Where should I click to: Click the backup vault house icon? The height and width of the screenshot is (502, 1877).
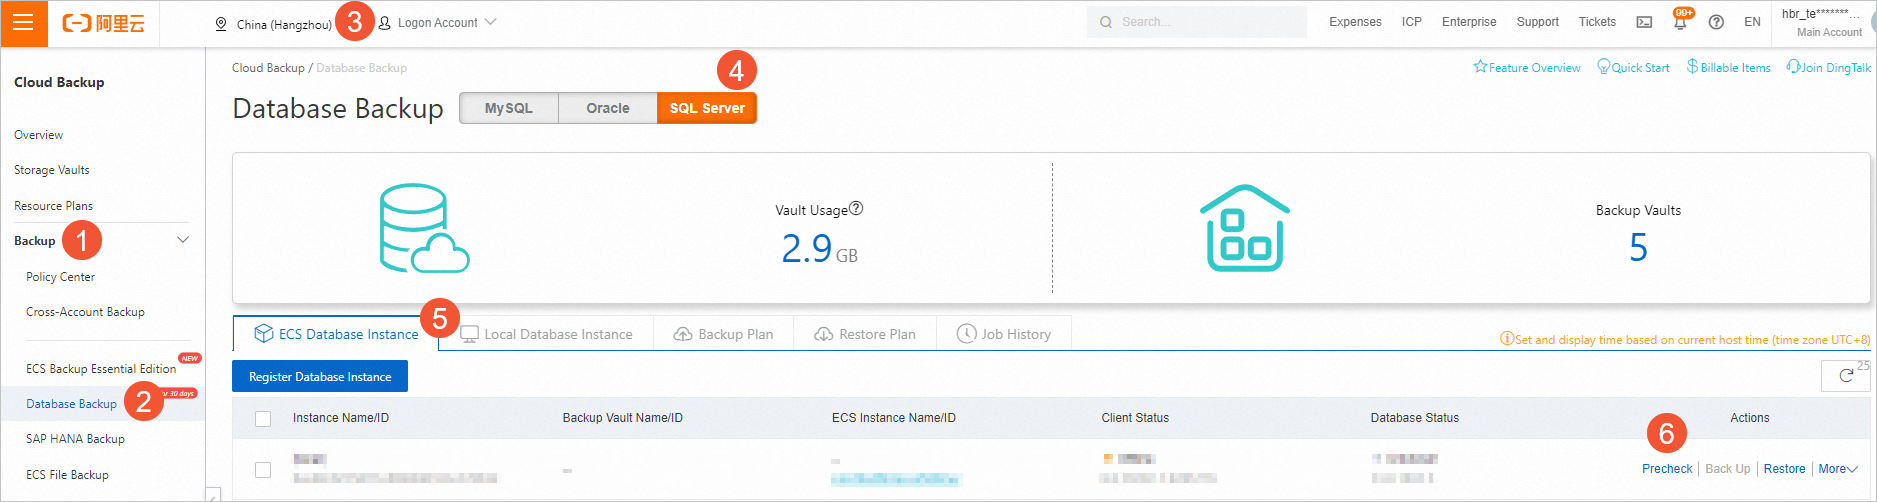tap(1245, 228)
